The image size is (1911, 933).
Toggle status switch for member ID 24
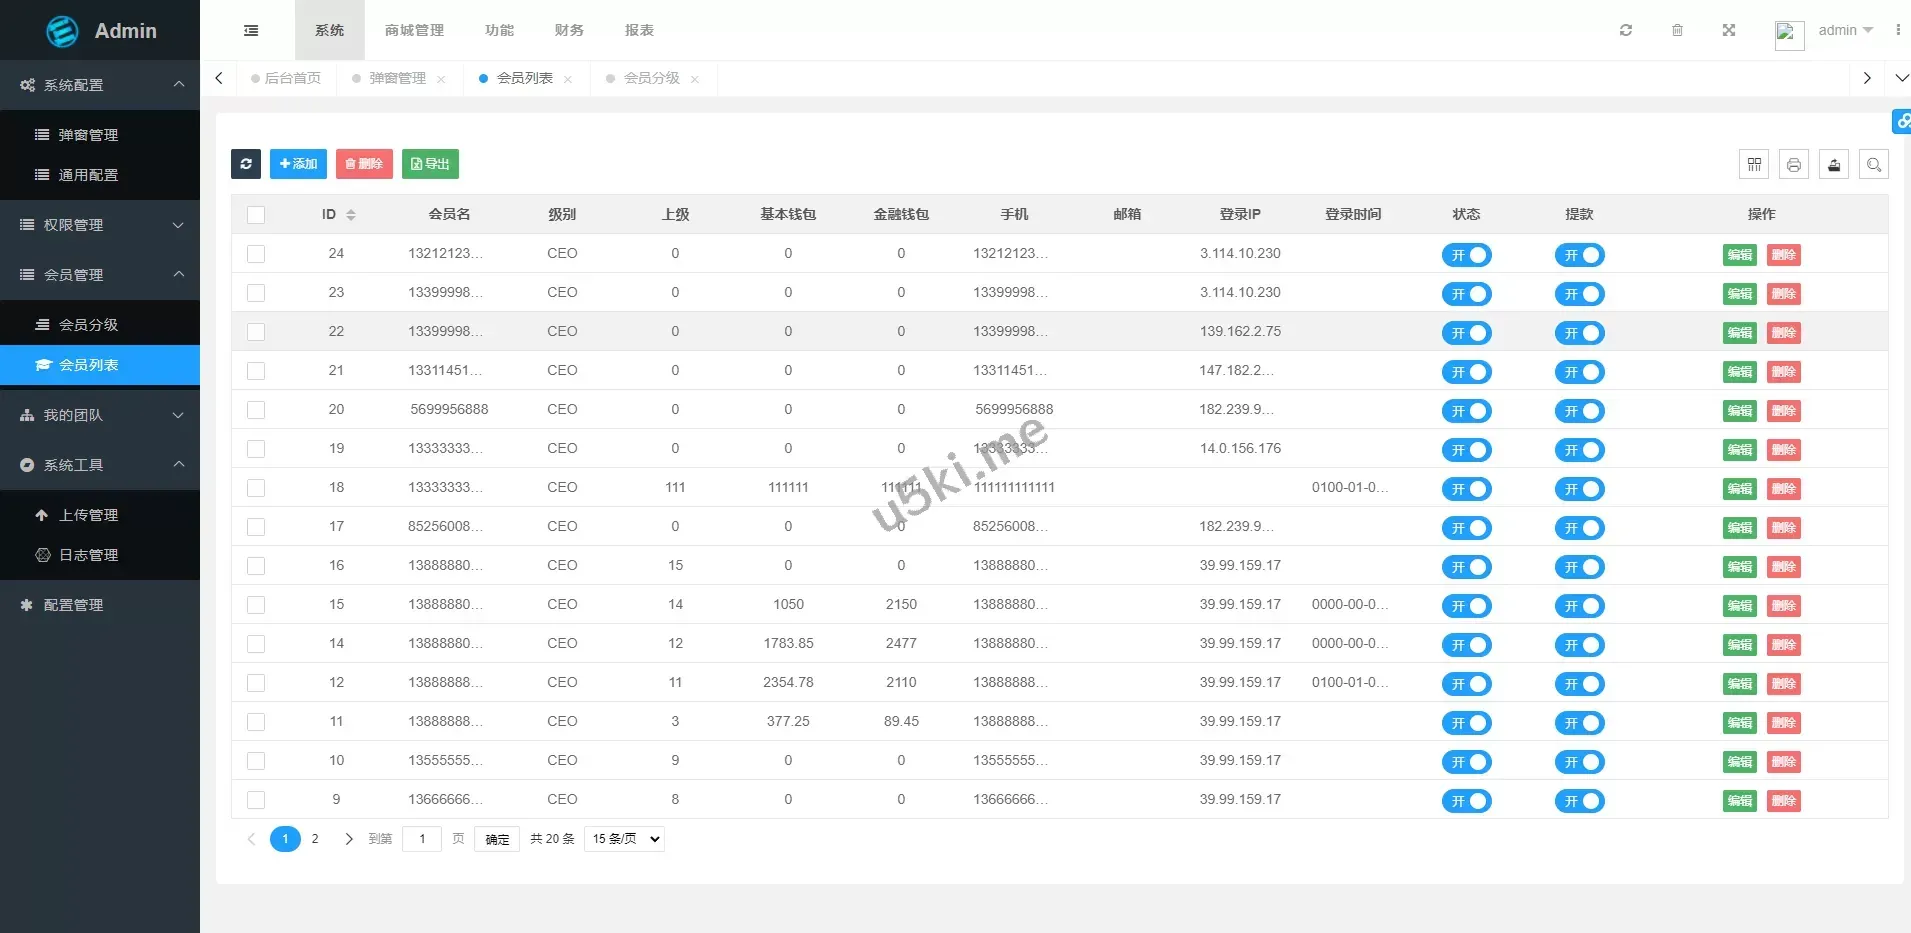tap(1466, 255)
